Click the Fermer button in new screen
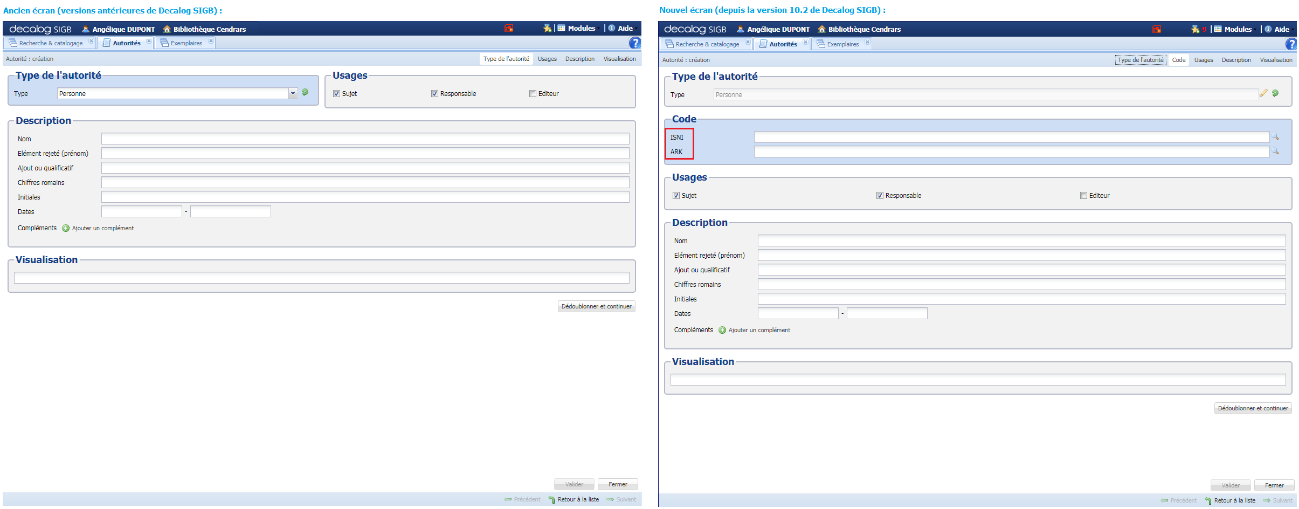The height and width of the screenshot is (509, 1299). pyautogui.click(x=1273, y=485)
